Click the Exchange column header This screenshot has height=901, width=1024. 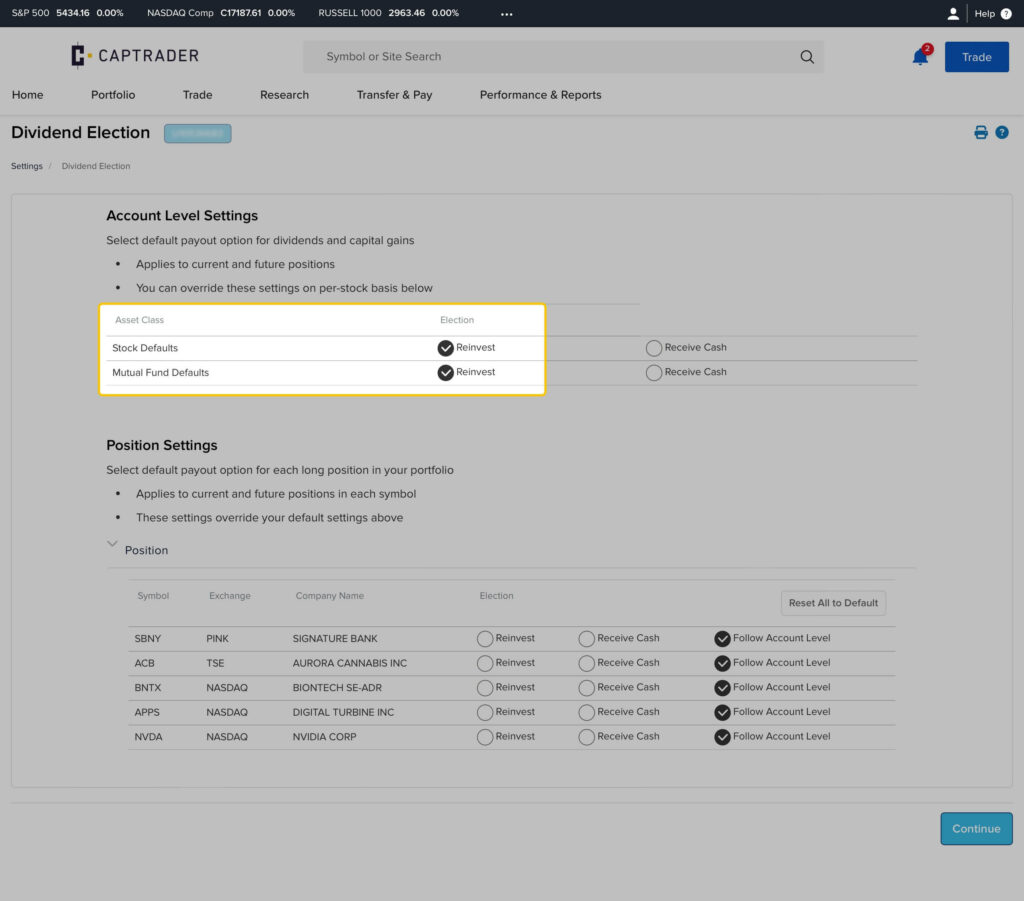pyautogui.click(x=229, y=596)
